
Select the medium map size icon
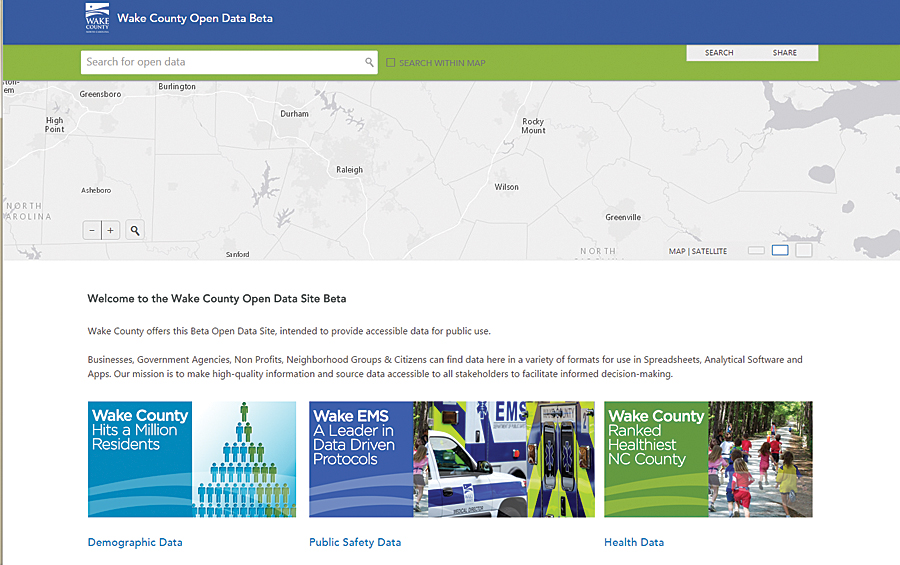coord(780,250)
